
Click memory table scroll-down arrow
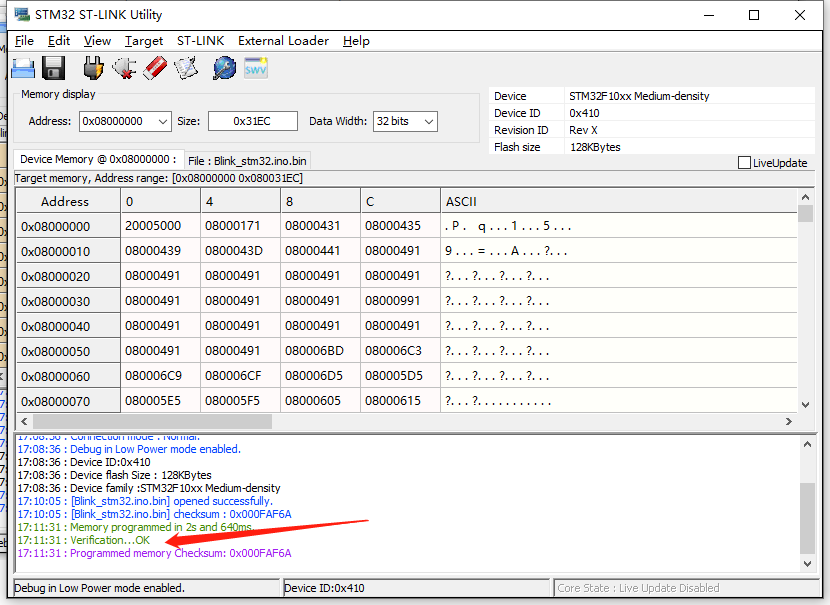[806, 405]
